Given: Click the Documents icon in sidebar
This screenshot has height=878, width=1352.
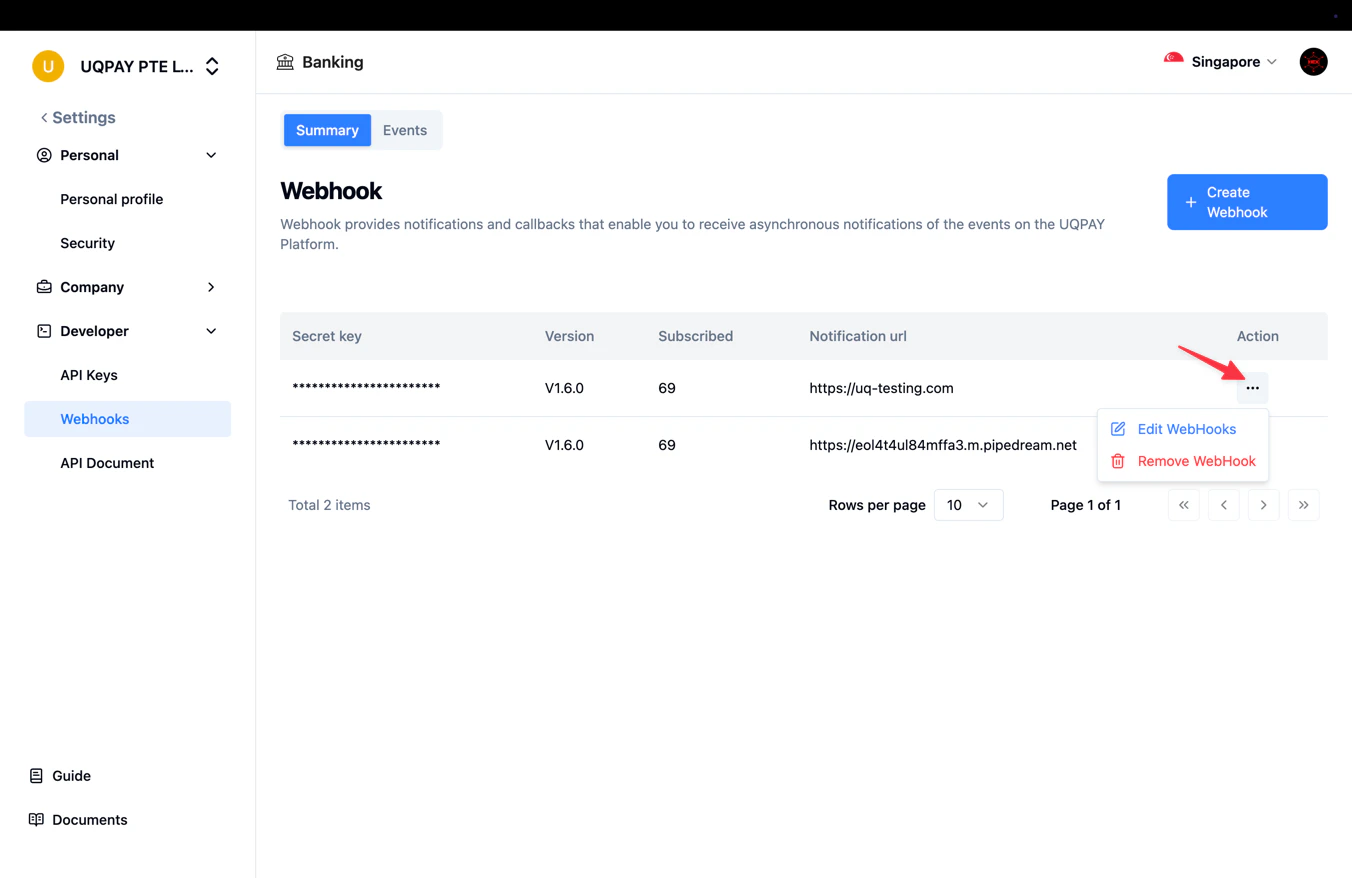Looking at the screenshot, I should click(35, 819).
